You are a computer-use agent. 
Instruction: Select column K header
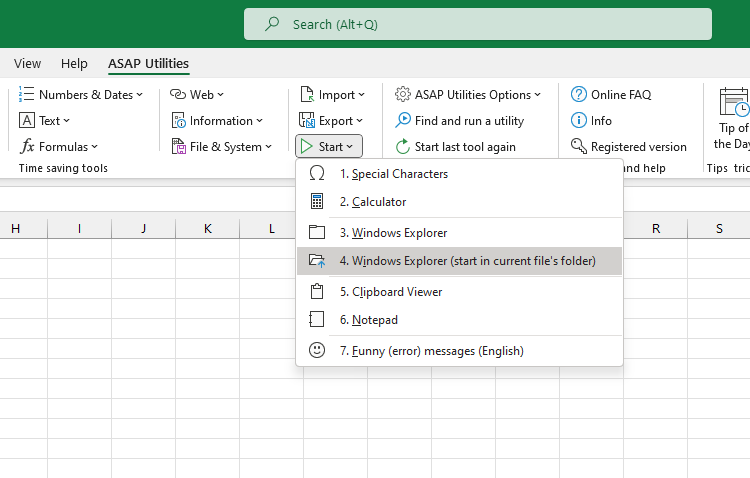[x=208, y=229]
